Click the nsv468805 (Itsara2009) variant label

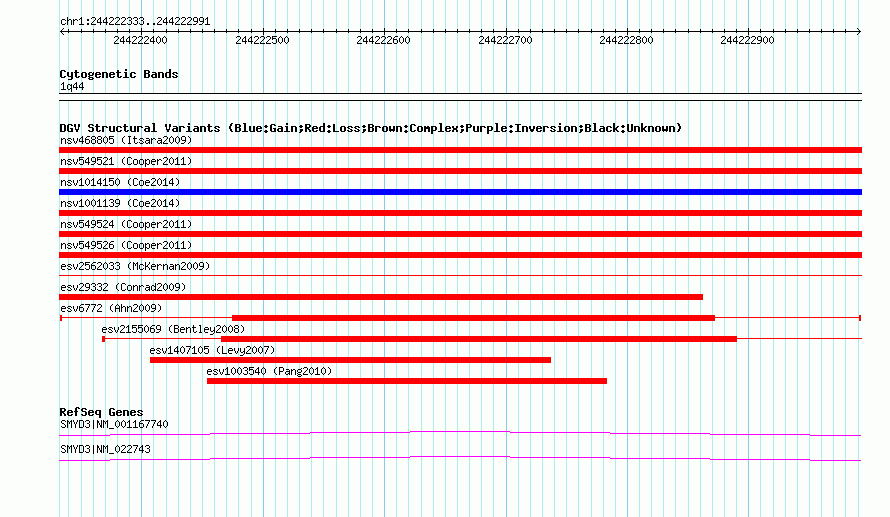tap(126, 140)
